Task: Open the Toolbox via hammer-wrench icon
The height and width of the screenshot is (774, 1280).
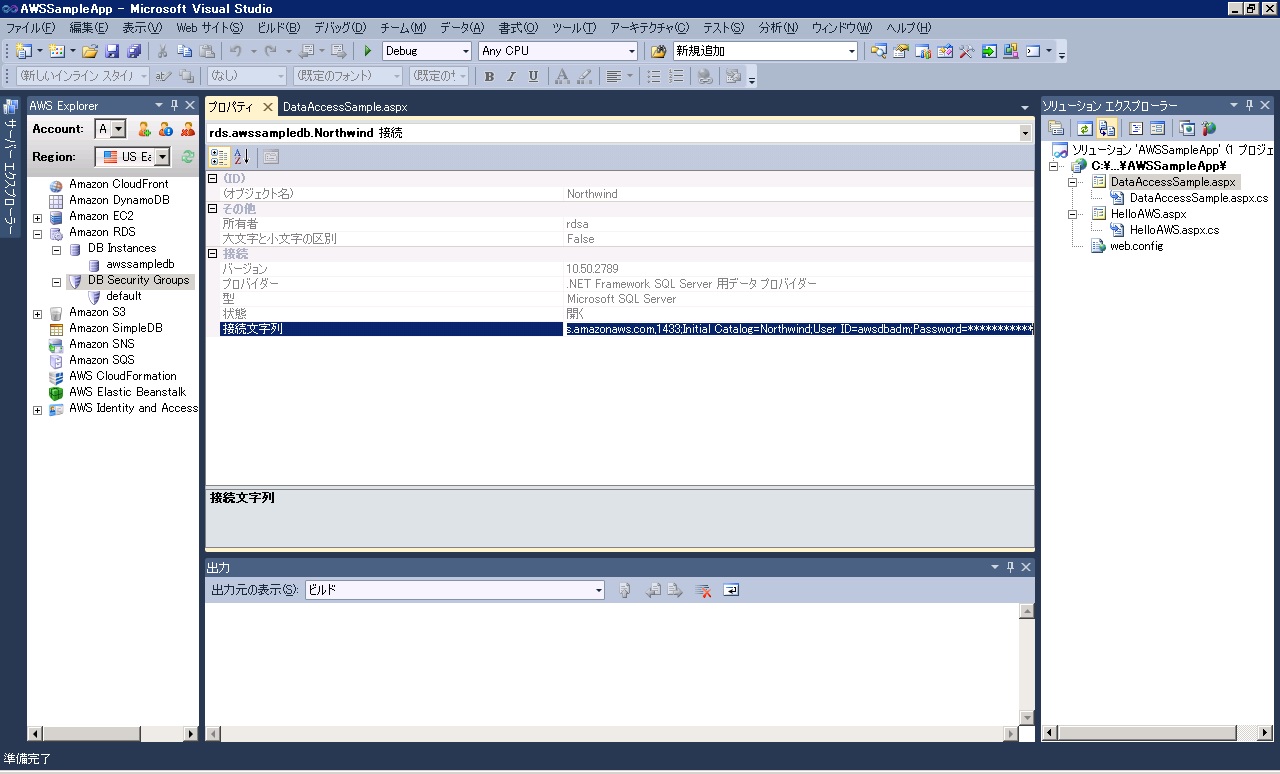Action: 967,51
